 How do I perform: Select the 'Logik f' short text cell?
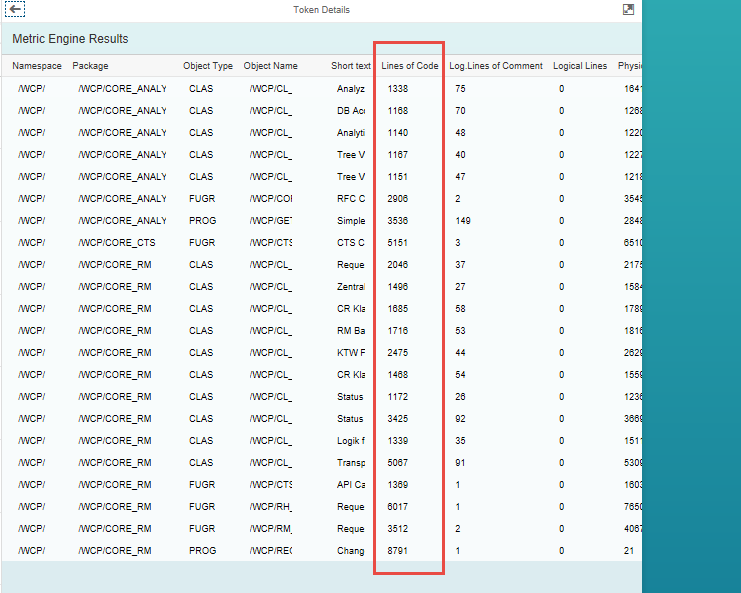click(351, 440)
